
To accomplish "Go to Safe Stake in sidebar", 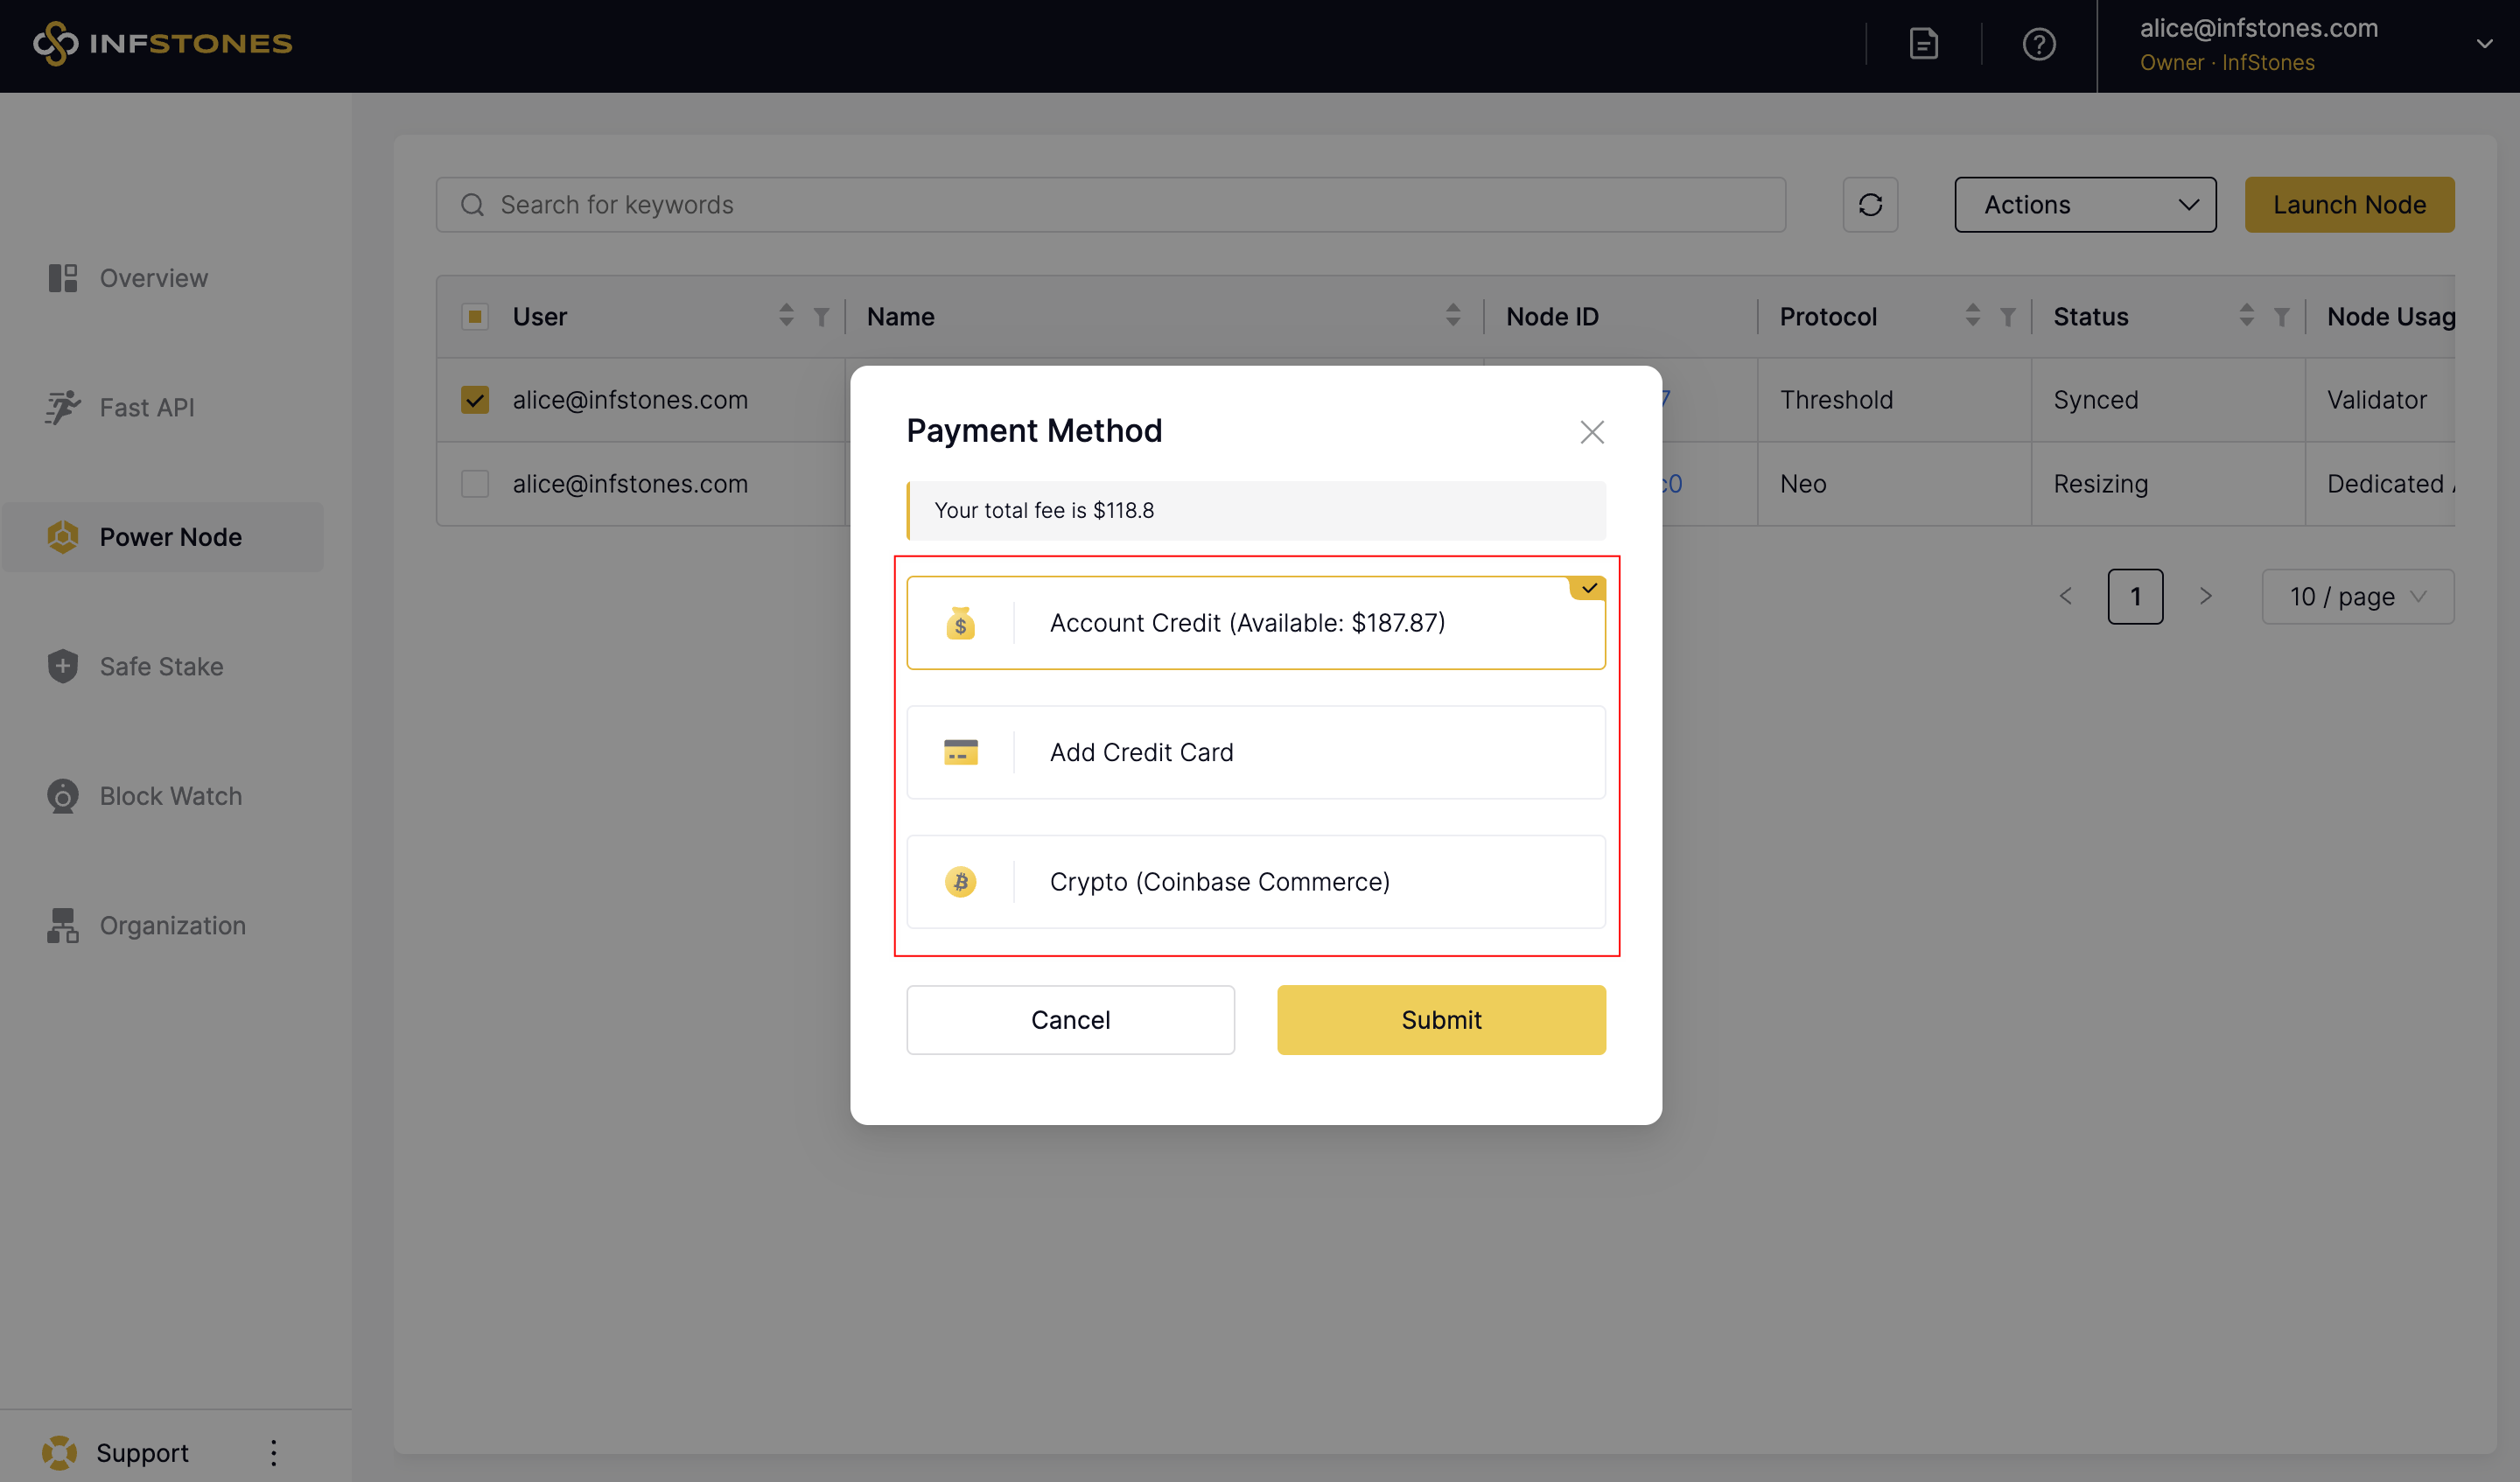I will pos(161,666).
